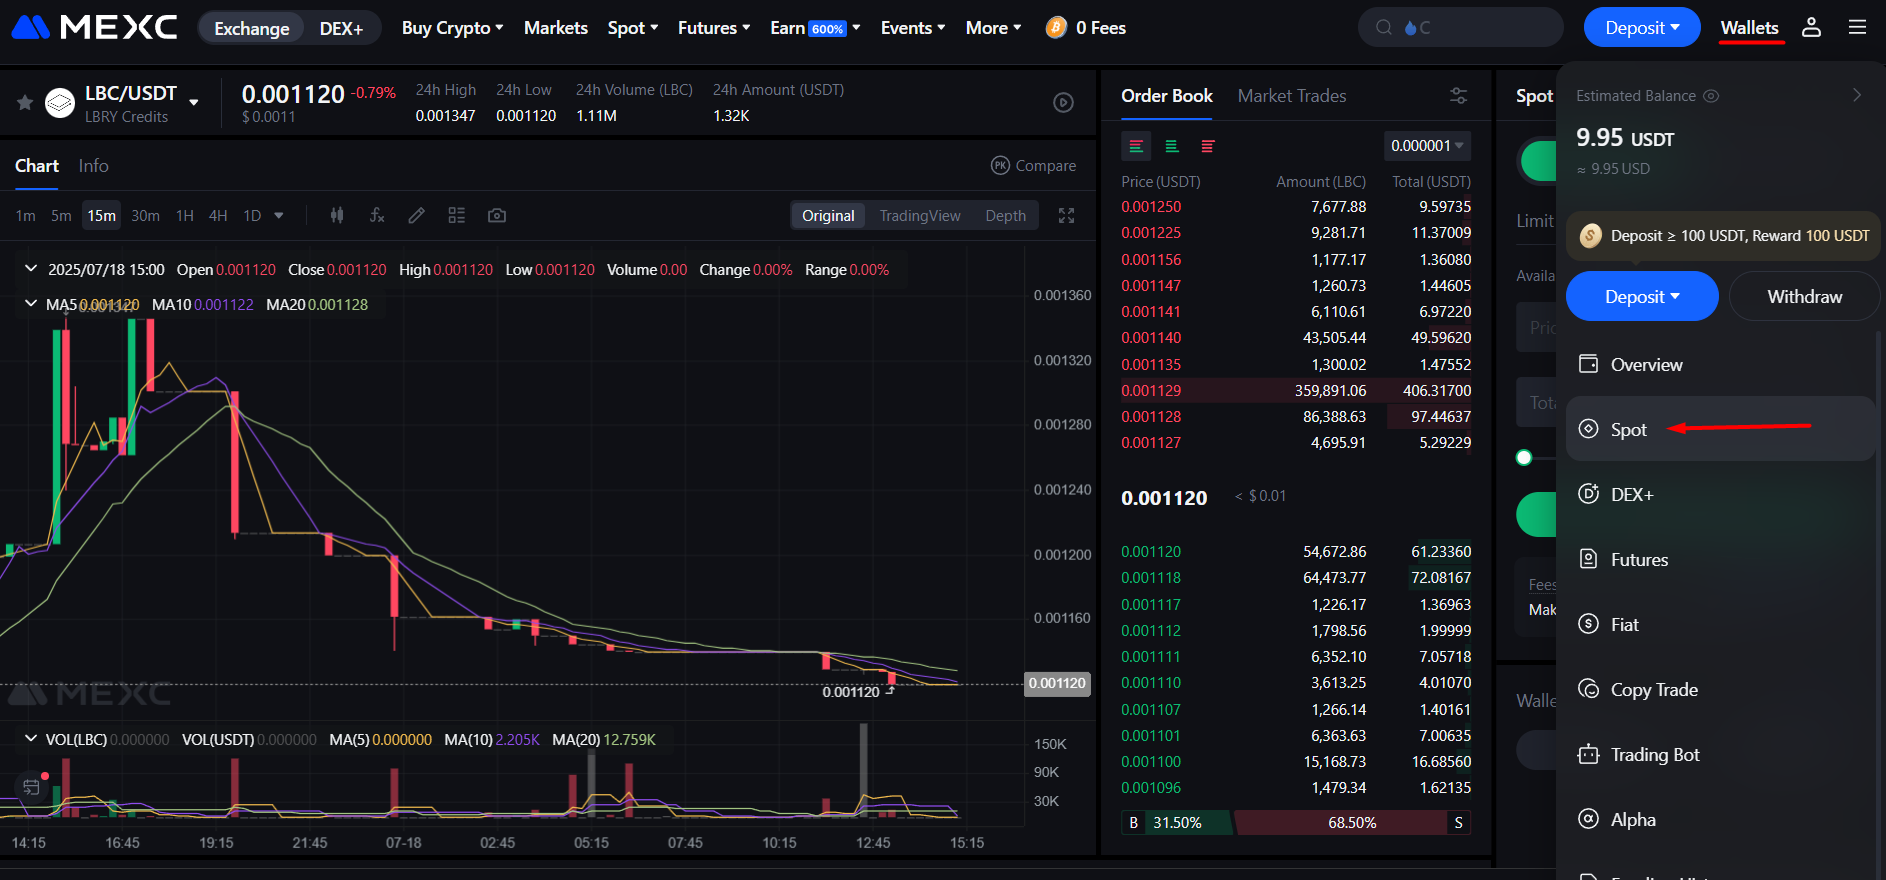Open the Buy Crypto dropdown
This screenshot has width=1886, height=880.
pyautogui.click(x=452, y=28)
